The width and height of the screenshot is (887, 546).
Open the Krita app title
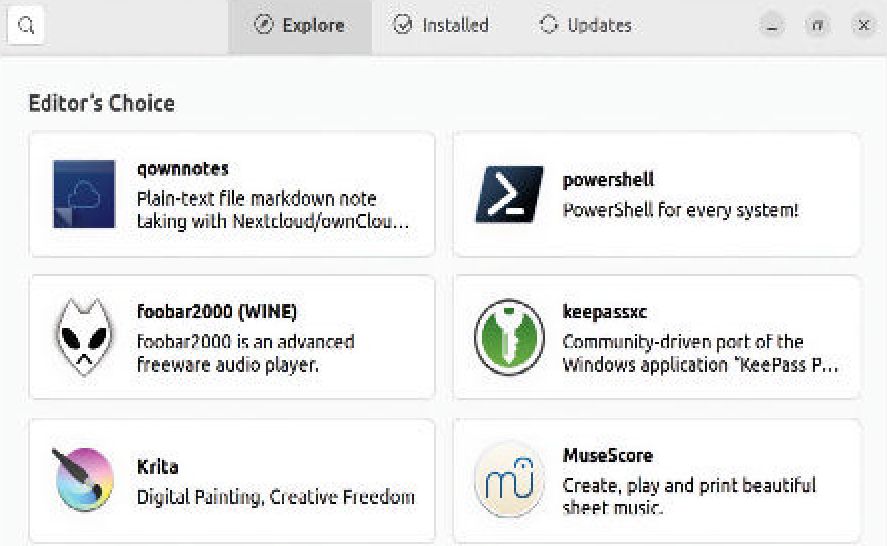(x=158, y=467)
